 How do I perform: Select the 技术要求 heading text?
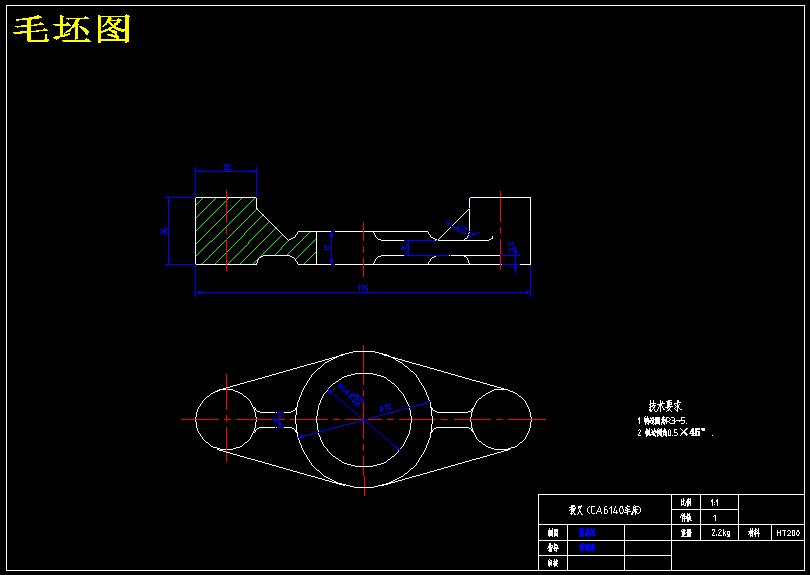pyautogui.click(x=665, y=406)
